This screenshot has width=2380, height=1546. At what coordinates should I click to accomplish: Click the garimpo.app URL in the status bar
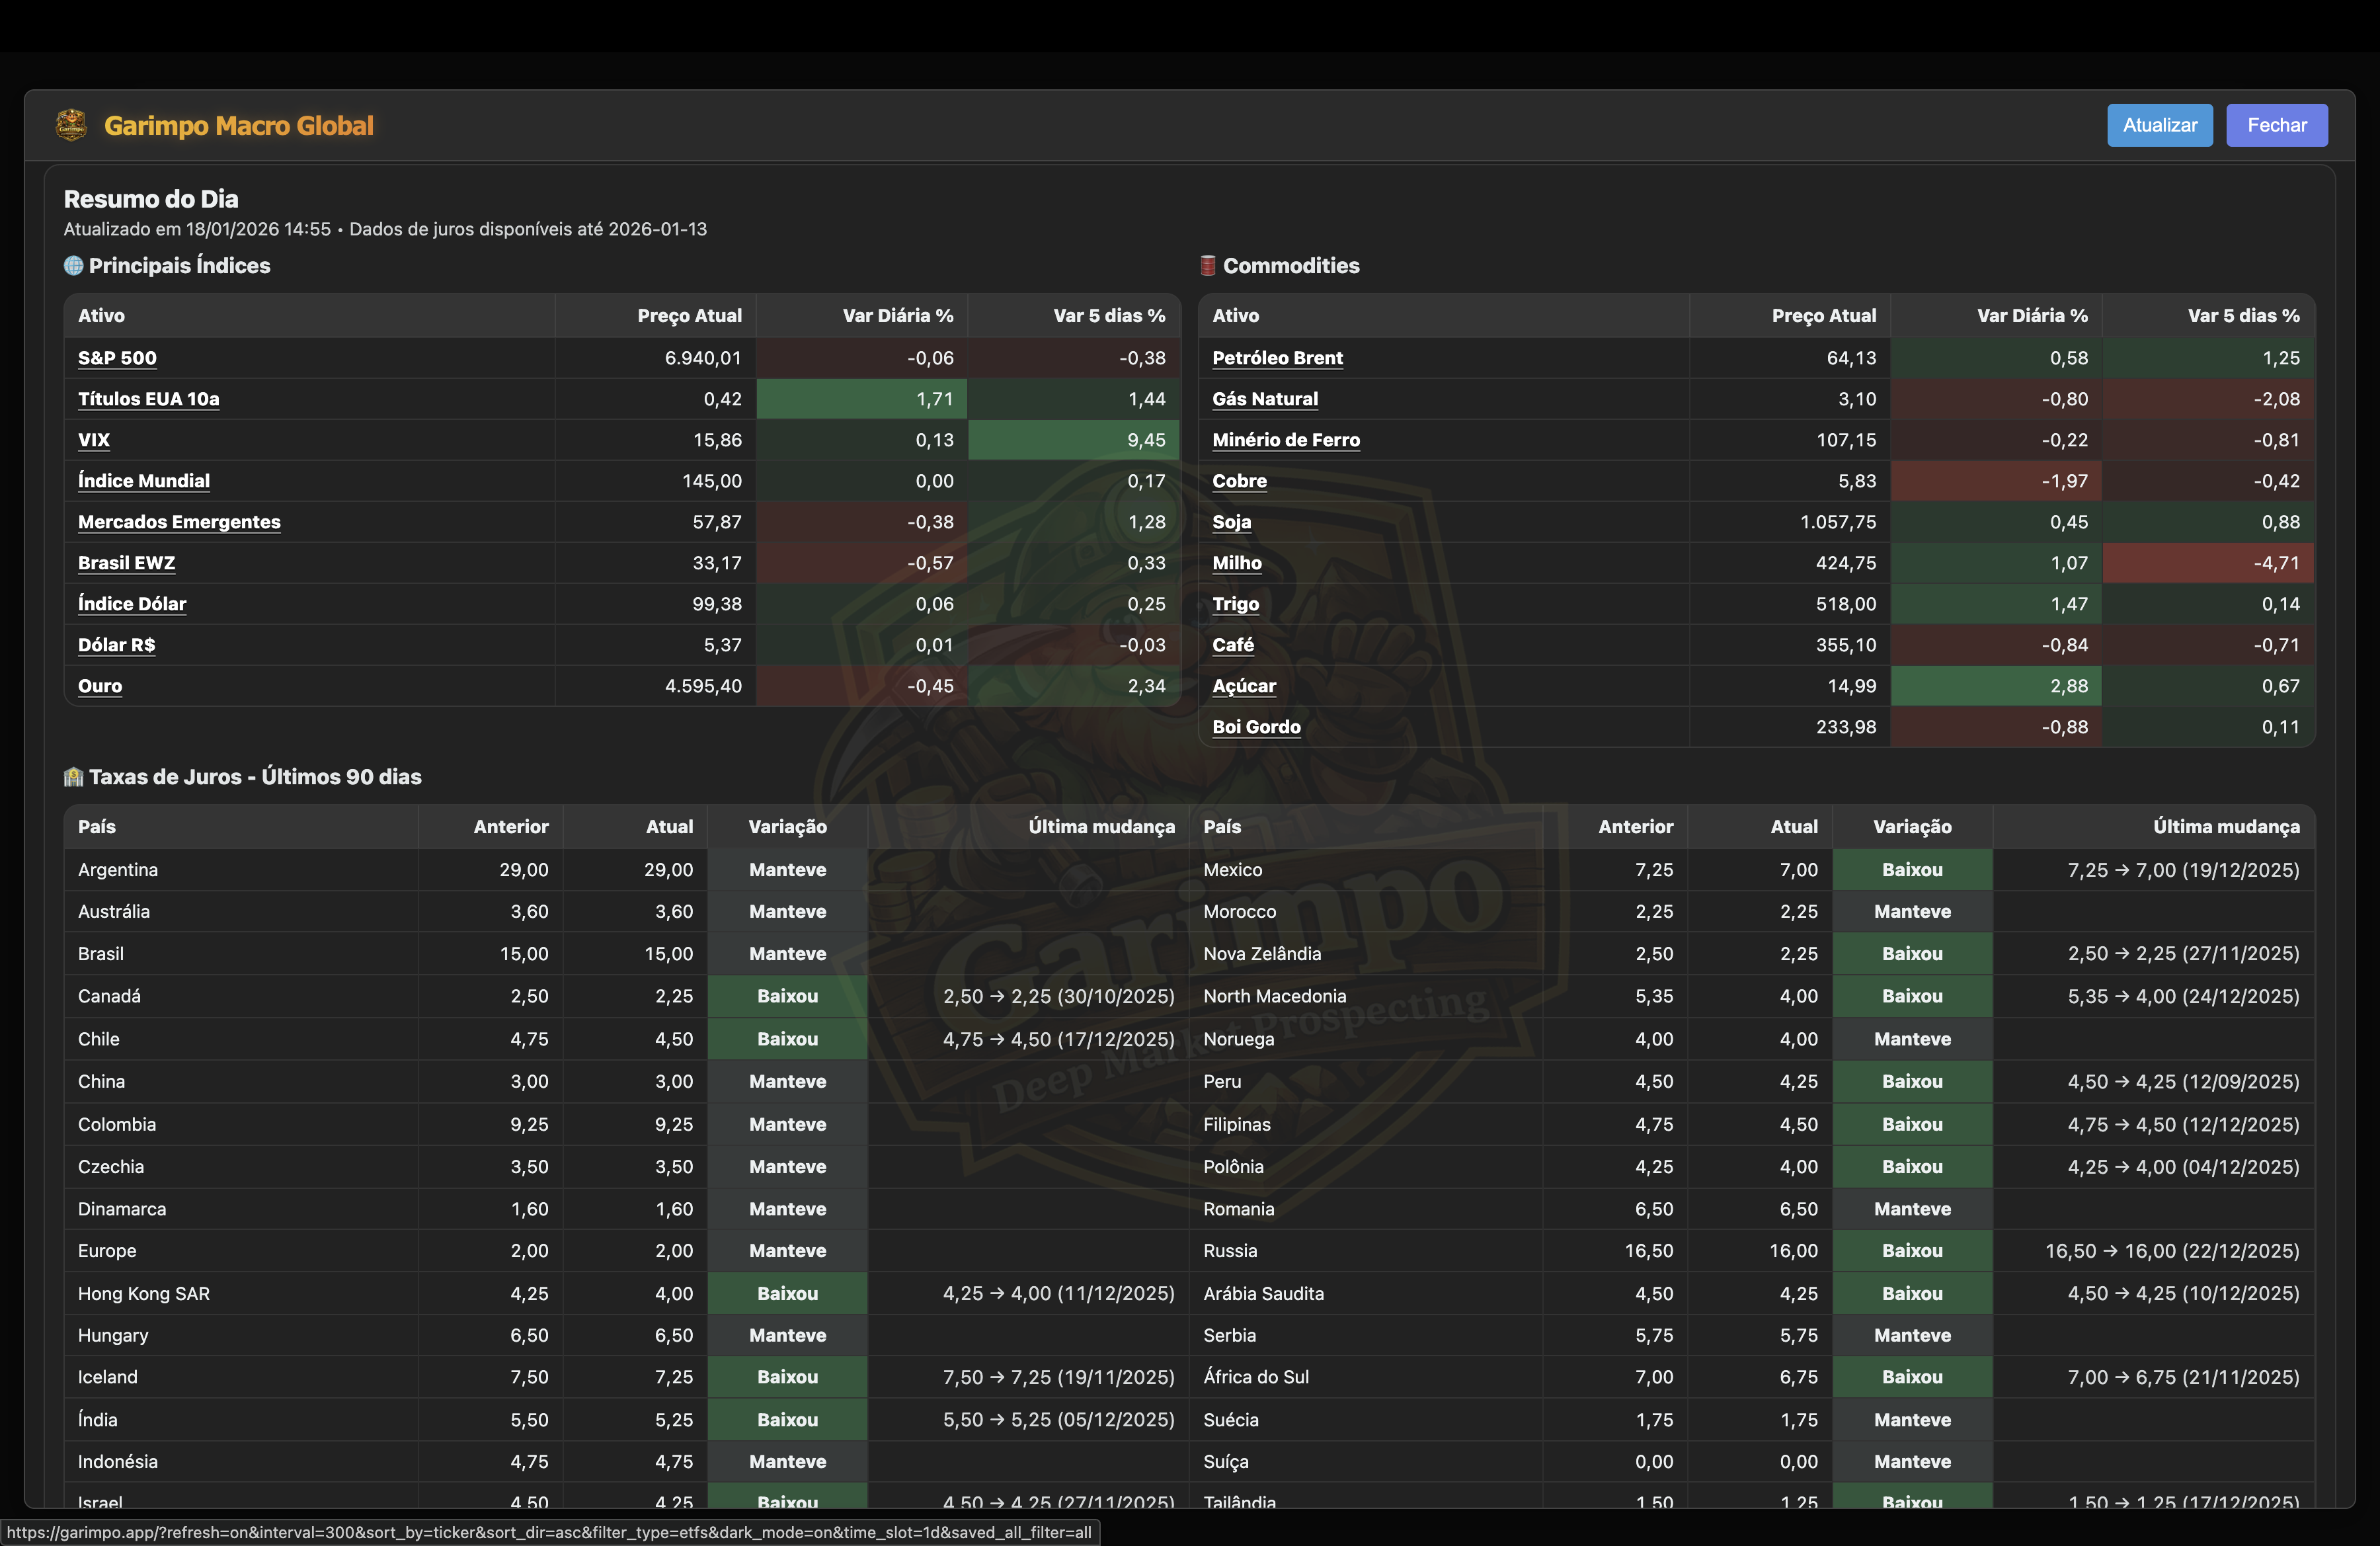coord(550,1531)
